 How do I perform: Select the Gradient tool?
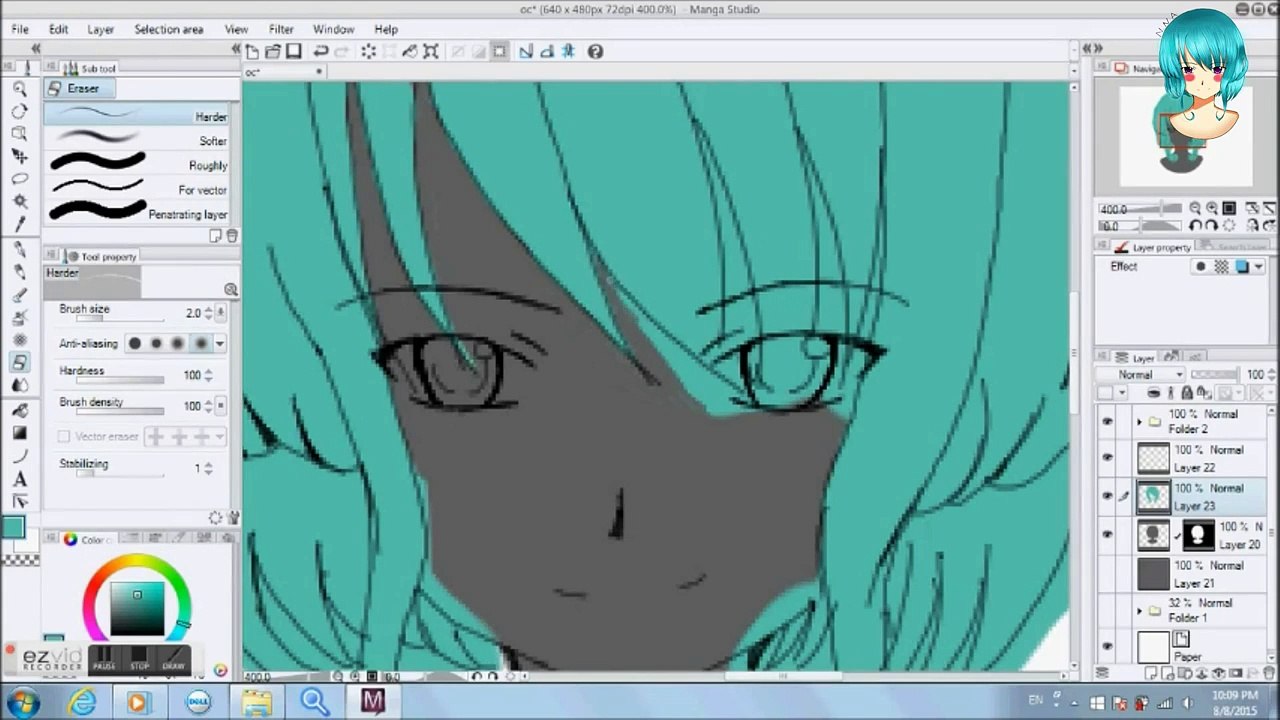pos(19,433)
